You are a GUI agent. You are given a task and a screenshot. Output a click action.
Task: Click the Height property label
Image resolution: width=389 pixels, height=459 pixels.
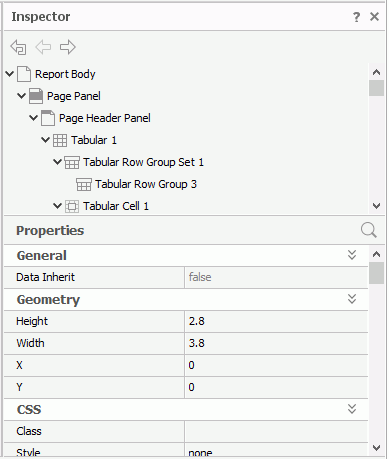tap(32, 321)
